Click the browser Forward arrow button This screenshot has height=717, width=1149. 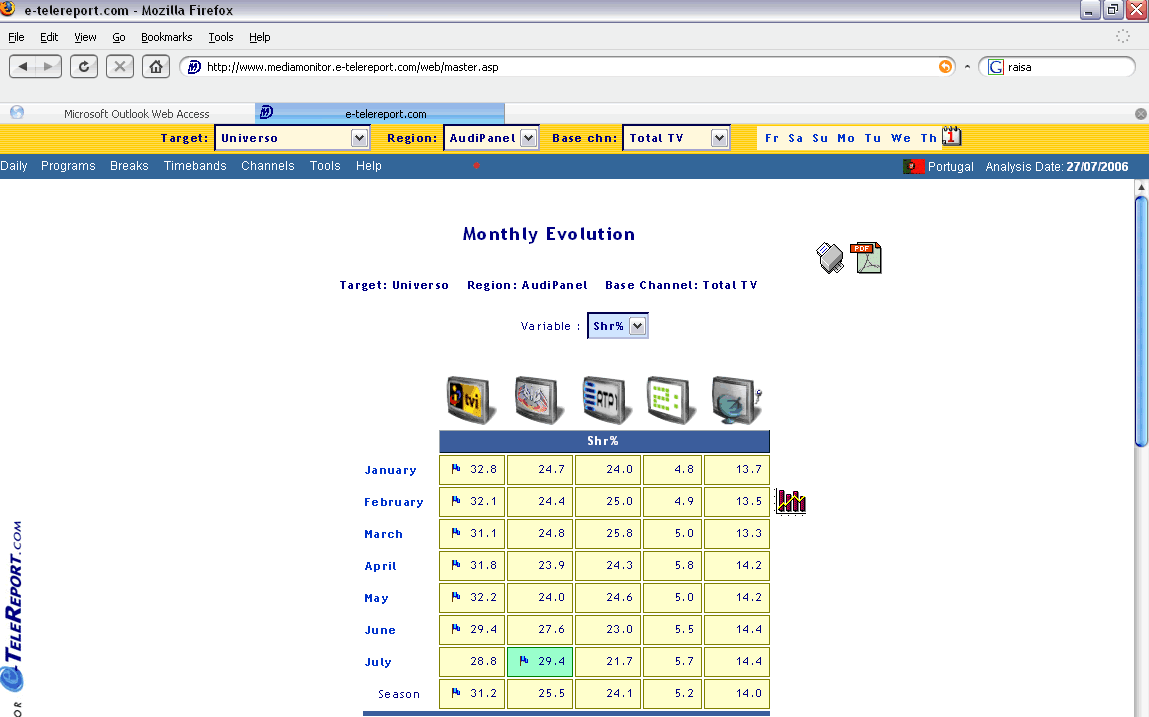pos(48,67)
